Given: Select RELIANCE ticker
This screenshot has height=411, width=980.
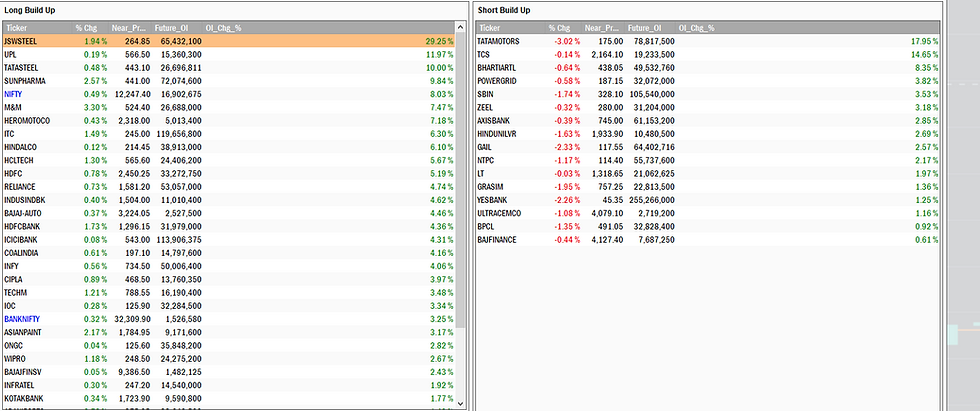Looking at the screenshot, I should 20,187.
